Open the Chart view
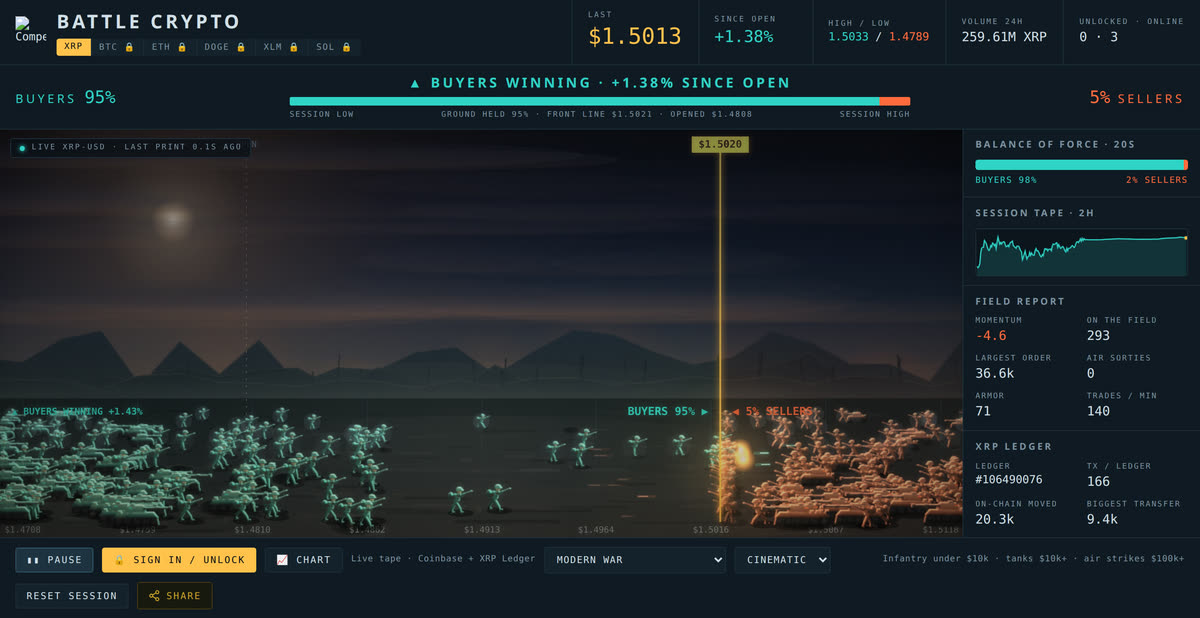Viewport: 1200px width, 618px height. (x=304, y=560)
